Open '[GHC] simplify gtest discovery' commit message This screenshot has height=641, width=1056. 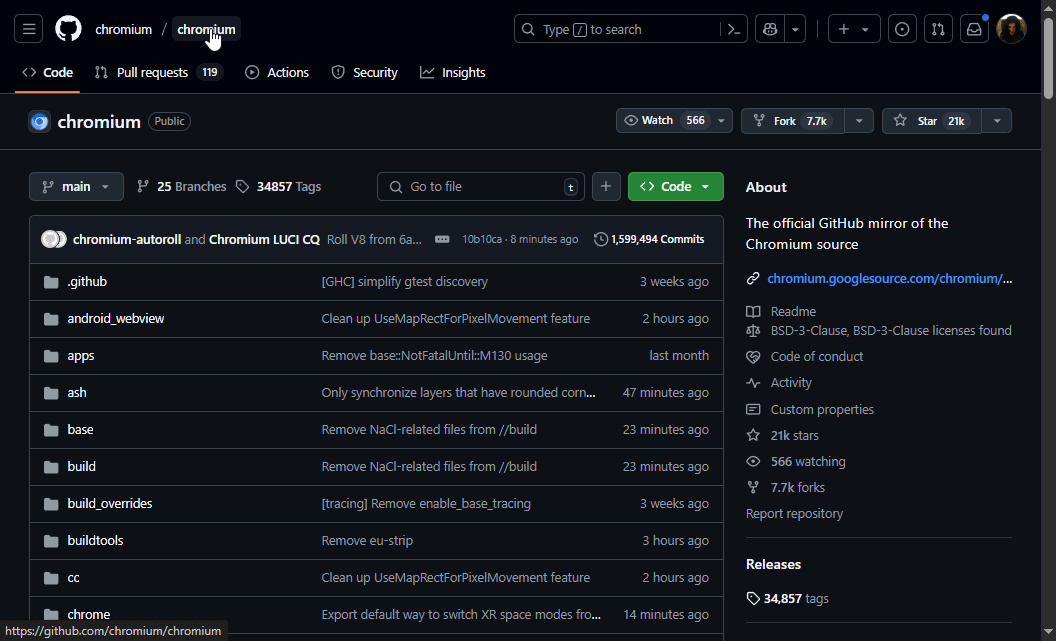405,281
